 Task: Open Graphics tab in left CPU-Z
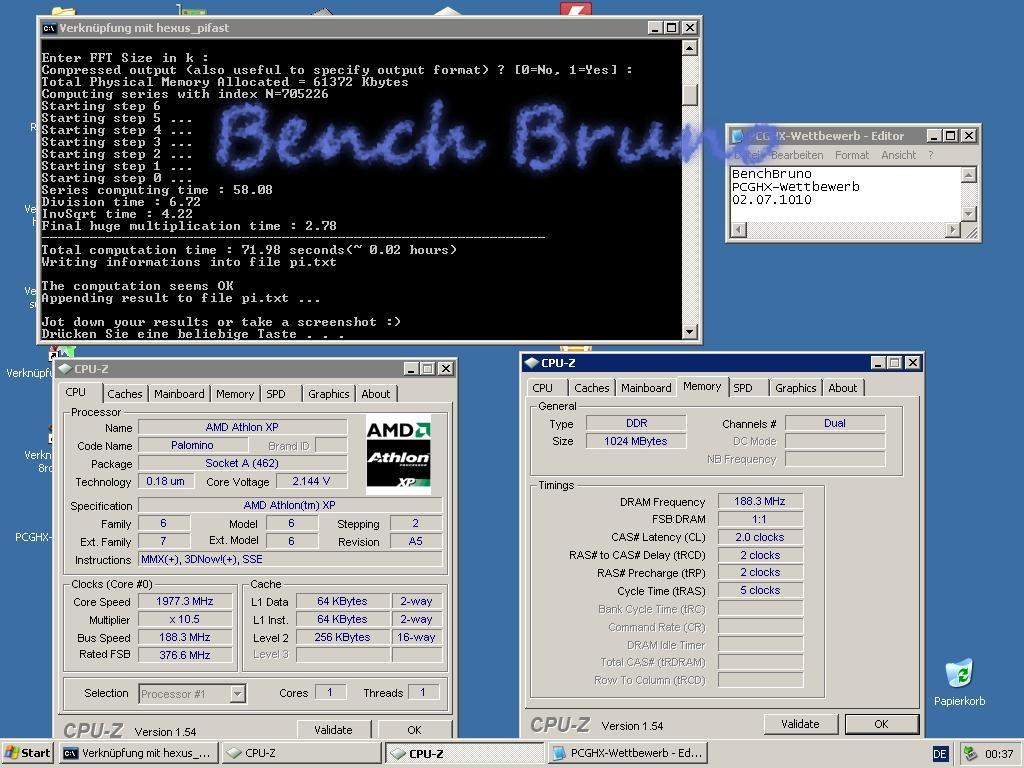328,394
